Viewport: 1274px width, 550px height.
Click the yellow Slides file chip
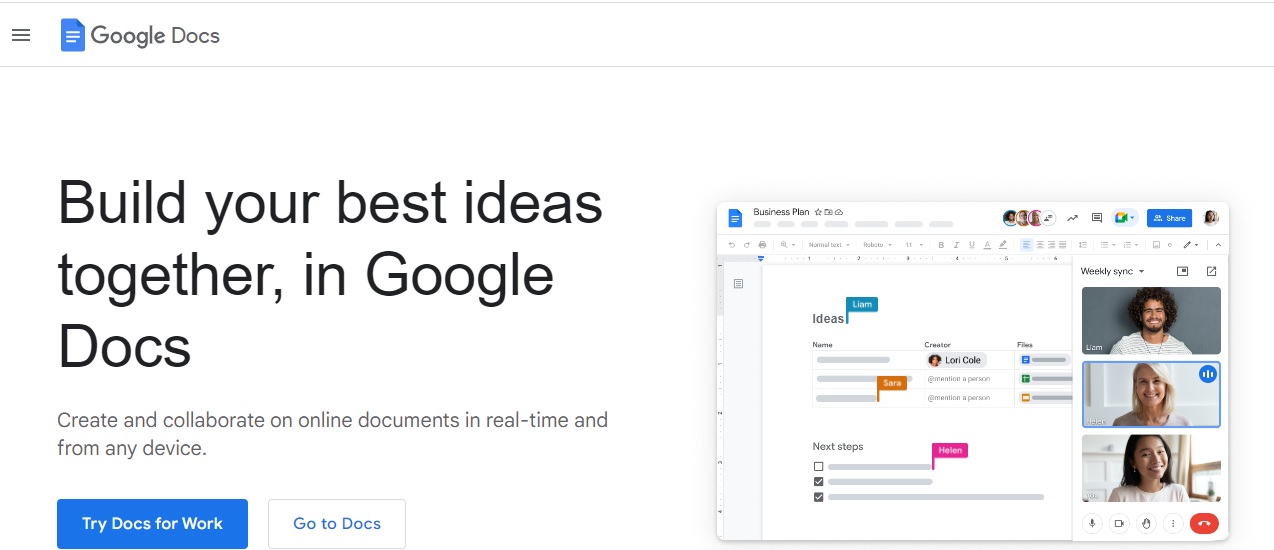(x=1045, y=398)
